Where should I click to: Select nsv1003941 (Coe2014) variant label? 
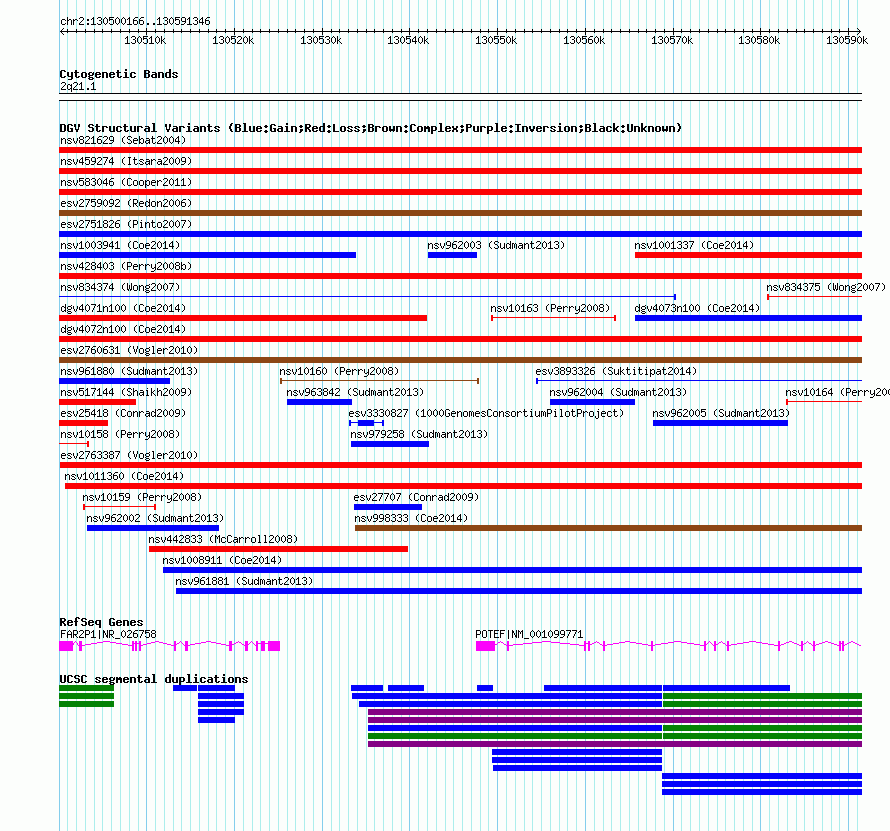(120, 245)
